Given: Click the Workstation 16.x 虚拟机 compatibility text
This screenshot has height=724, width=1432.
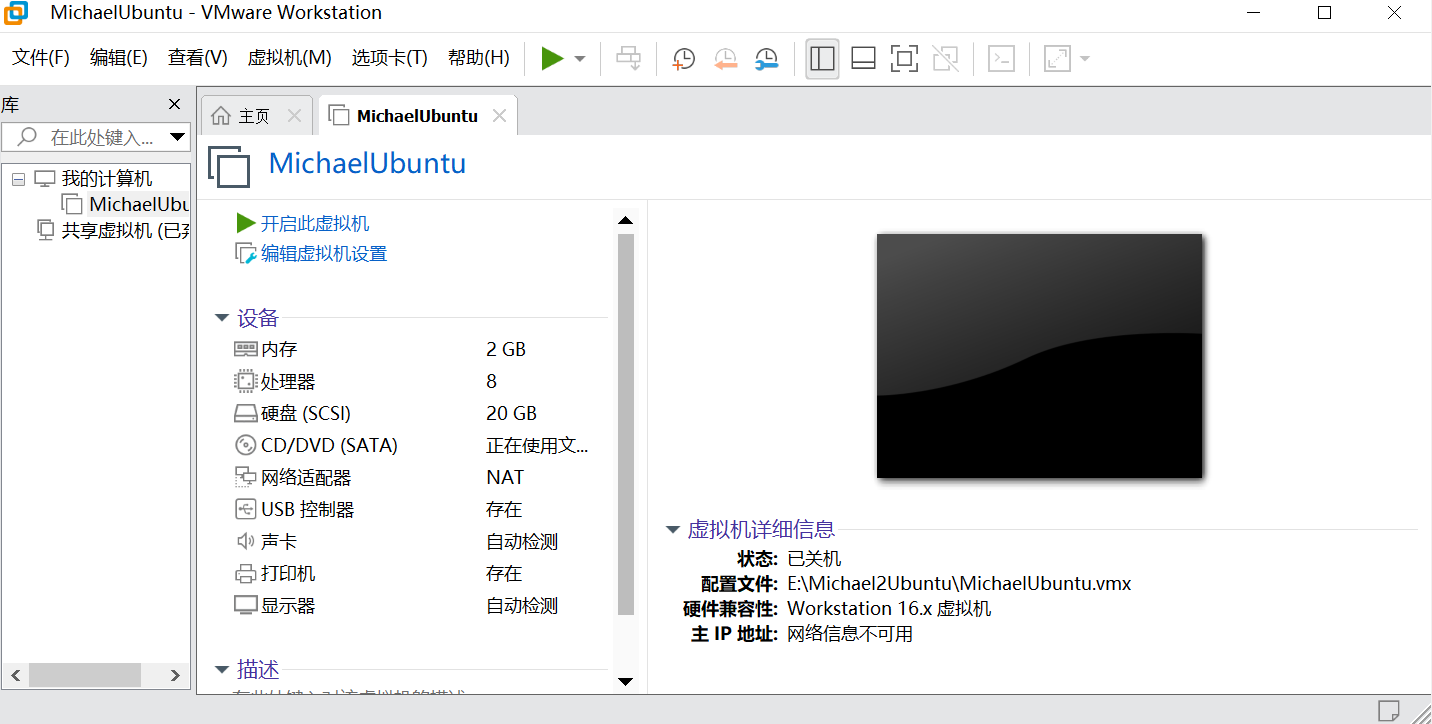Looking at the screenshot, I should click(x=889, y=608).
